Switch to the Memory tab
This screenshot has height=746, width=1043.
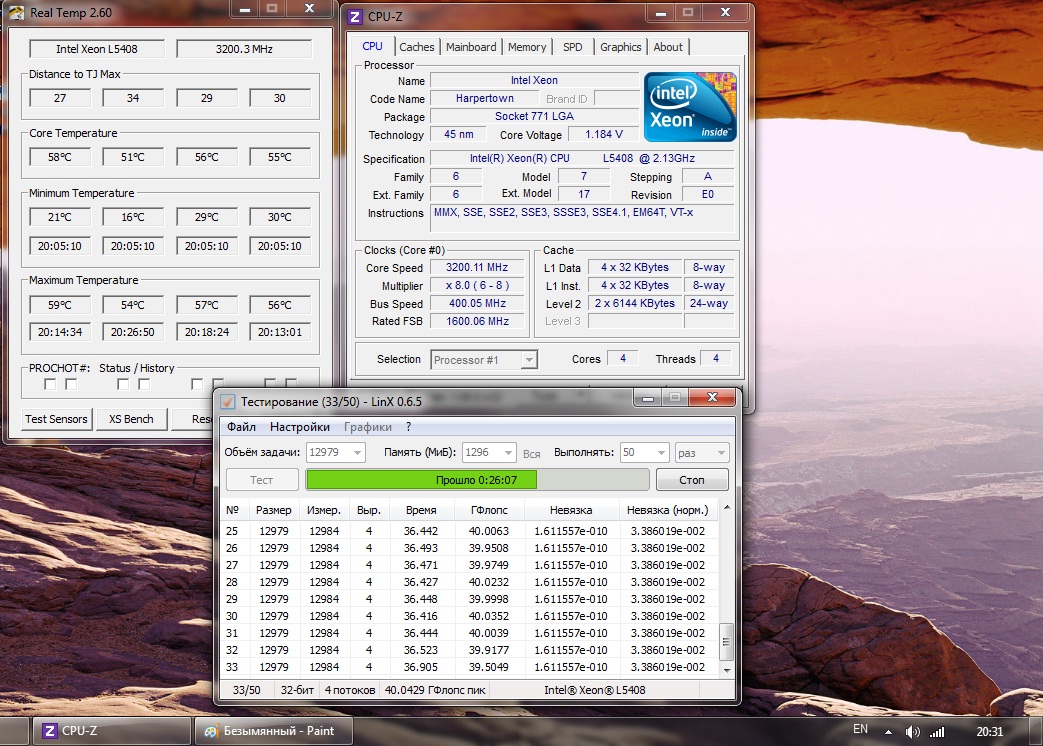coord(527,47)
